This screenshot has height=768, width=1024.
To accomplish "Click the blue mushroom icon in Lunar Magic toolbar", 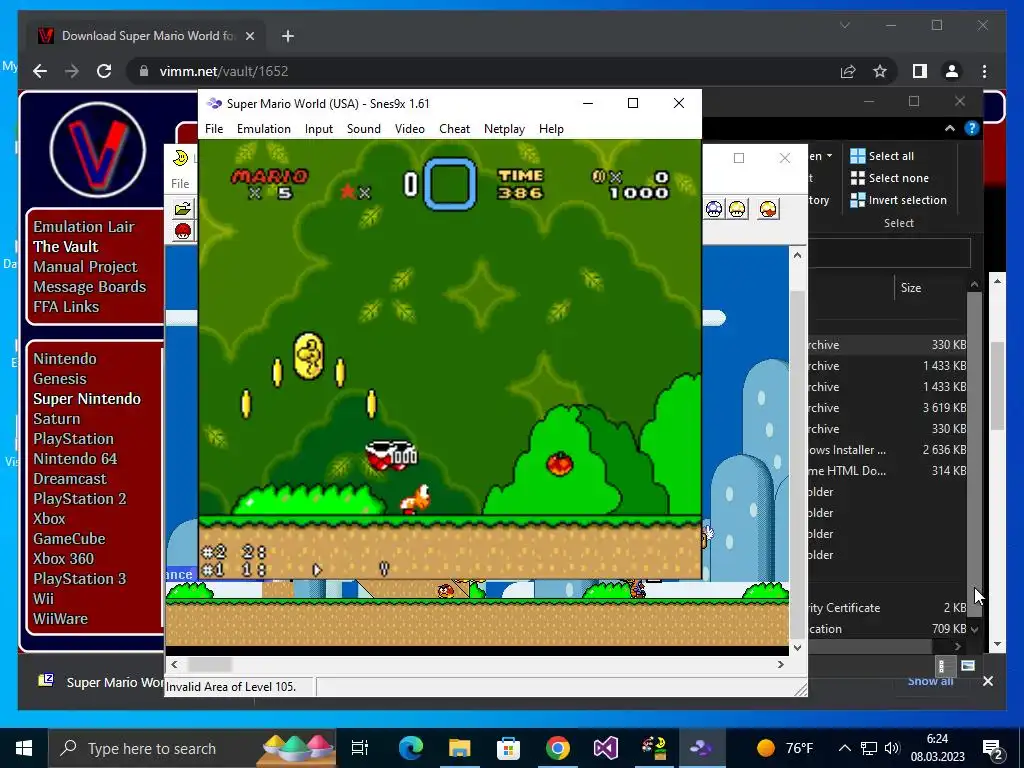I will point(714,210).
